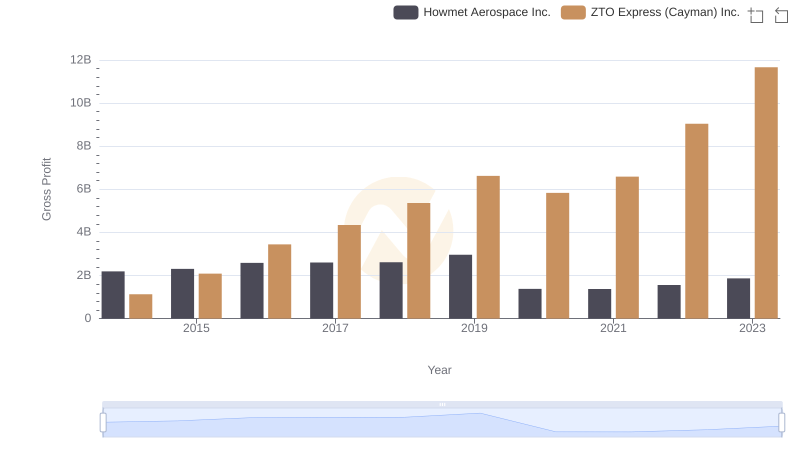Grab the right handle of the data zoom slider
The height and width of the screenshot is (461, 800).
[781, 422]
